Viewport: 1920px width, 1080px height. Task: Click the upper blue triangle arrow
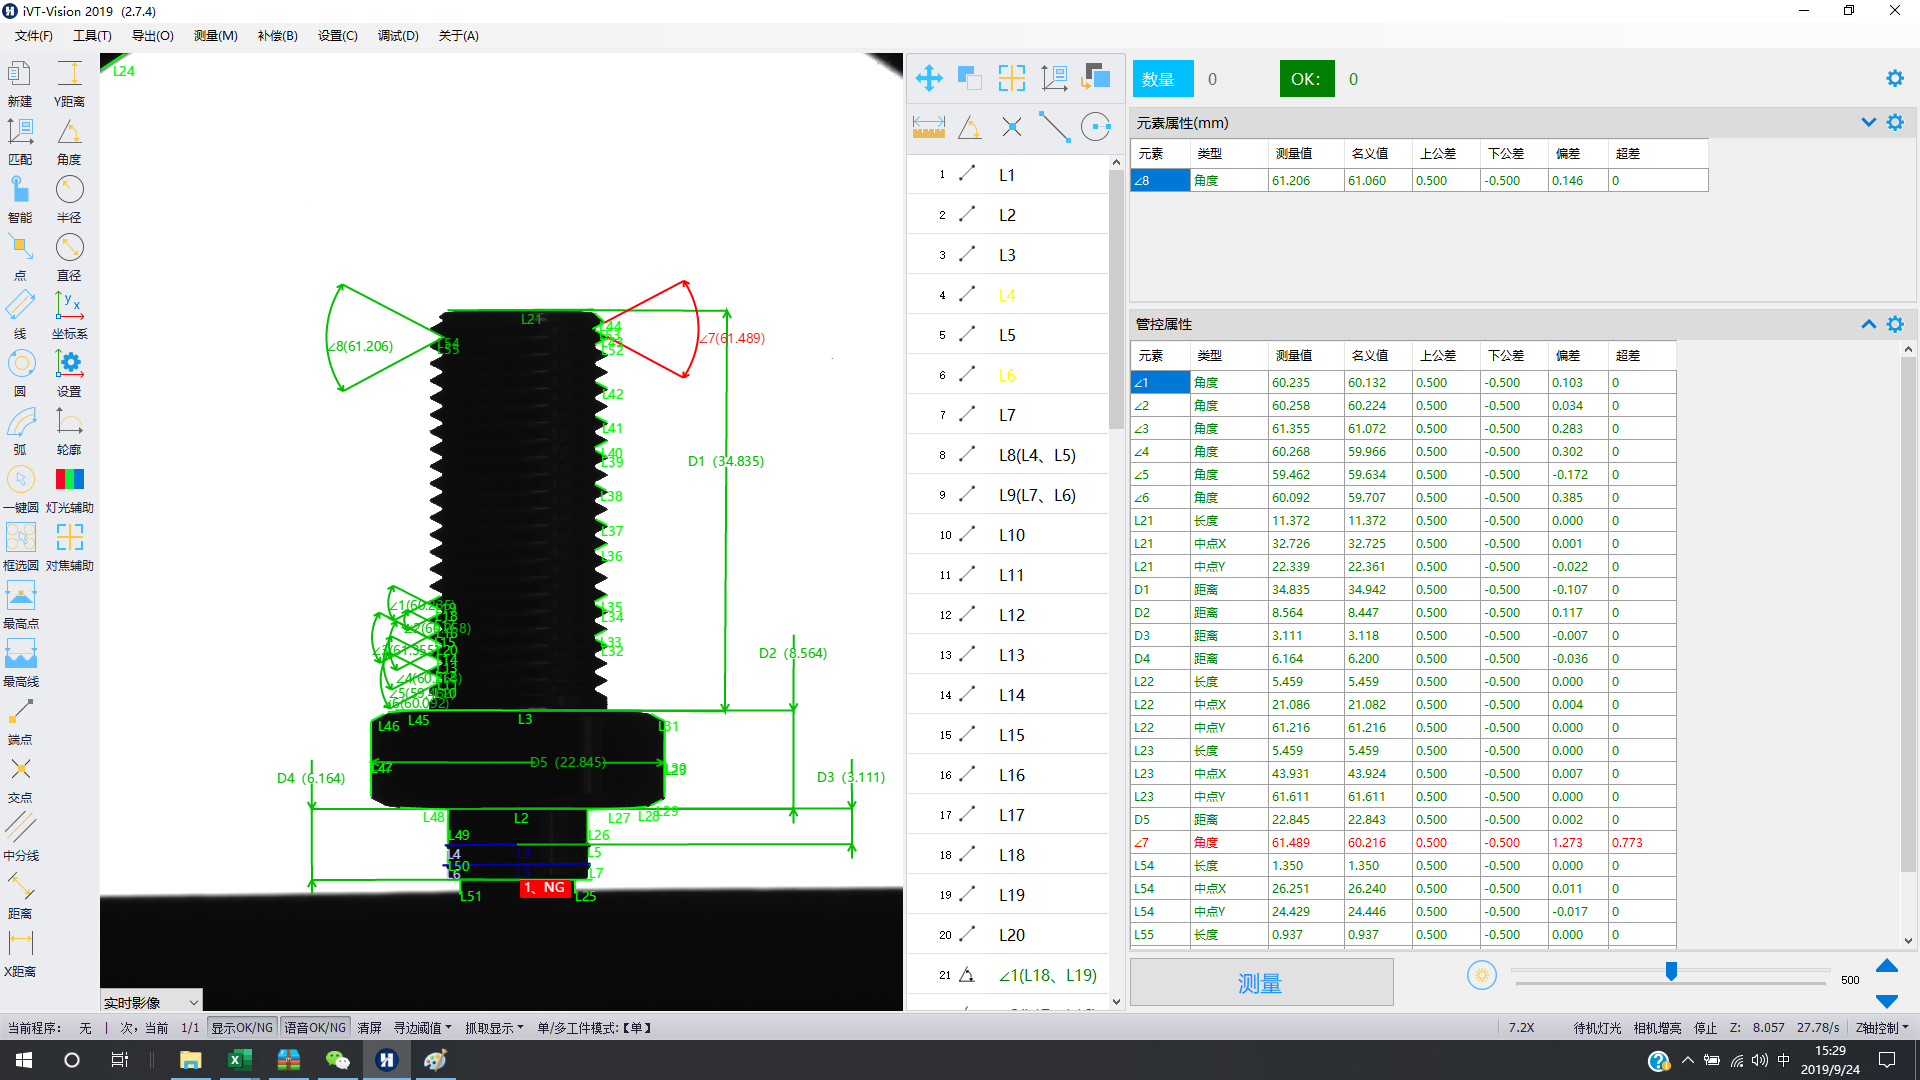(x=1887, y=965)
